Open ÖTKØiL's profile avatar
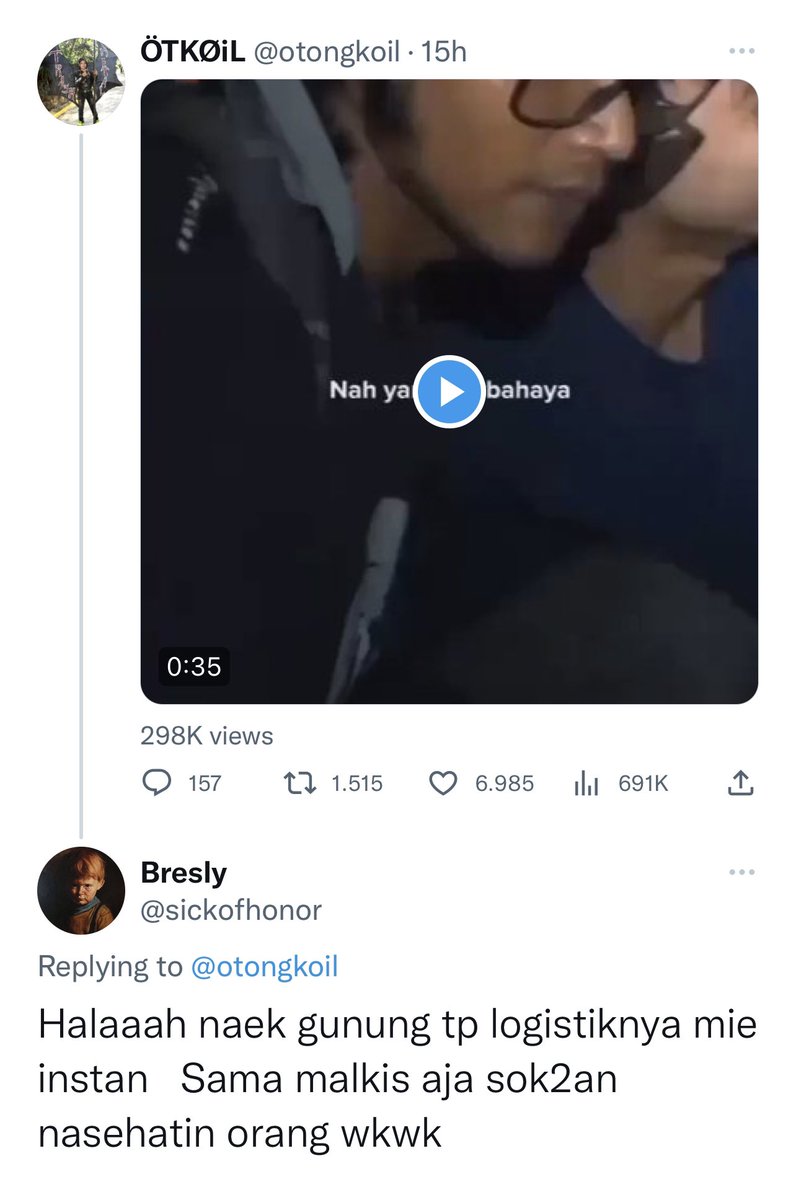Screen dimensions: 796x1200 tap(81, 83)
